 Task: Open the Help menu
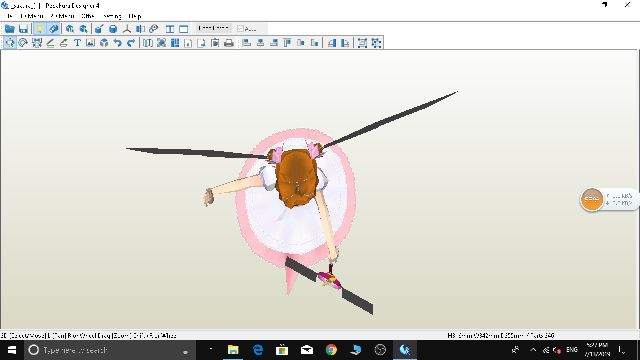135,16
